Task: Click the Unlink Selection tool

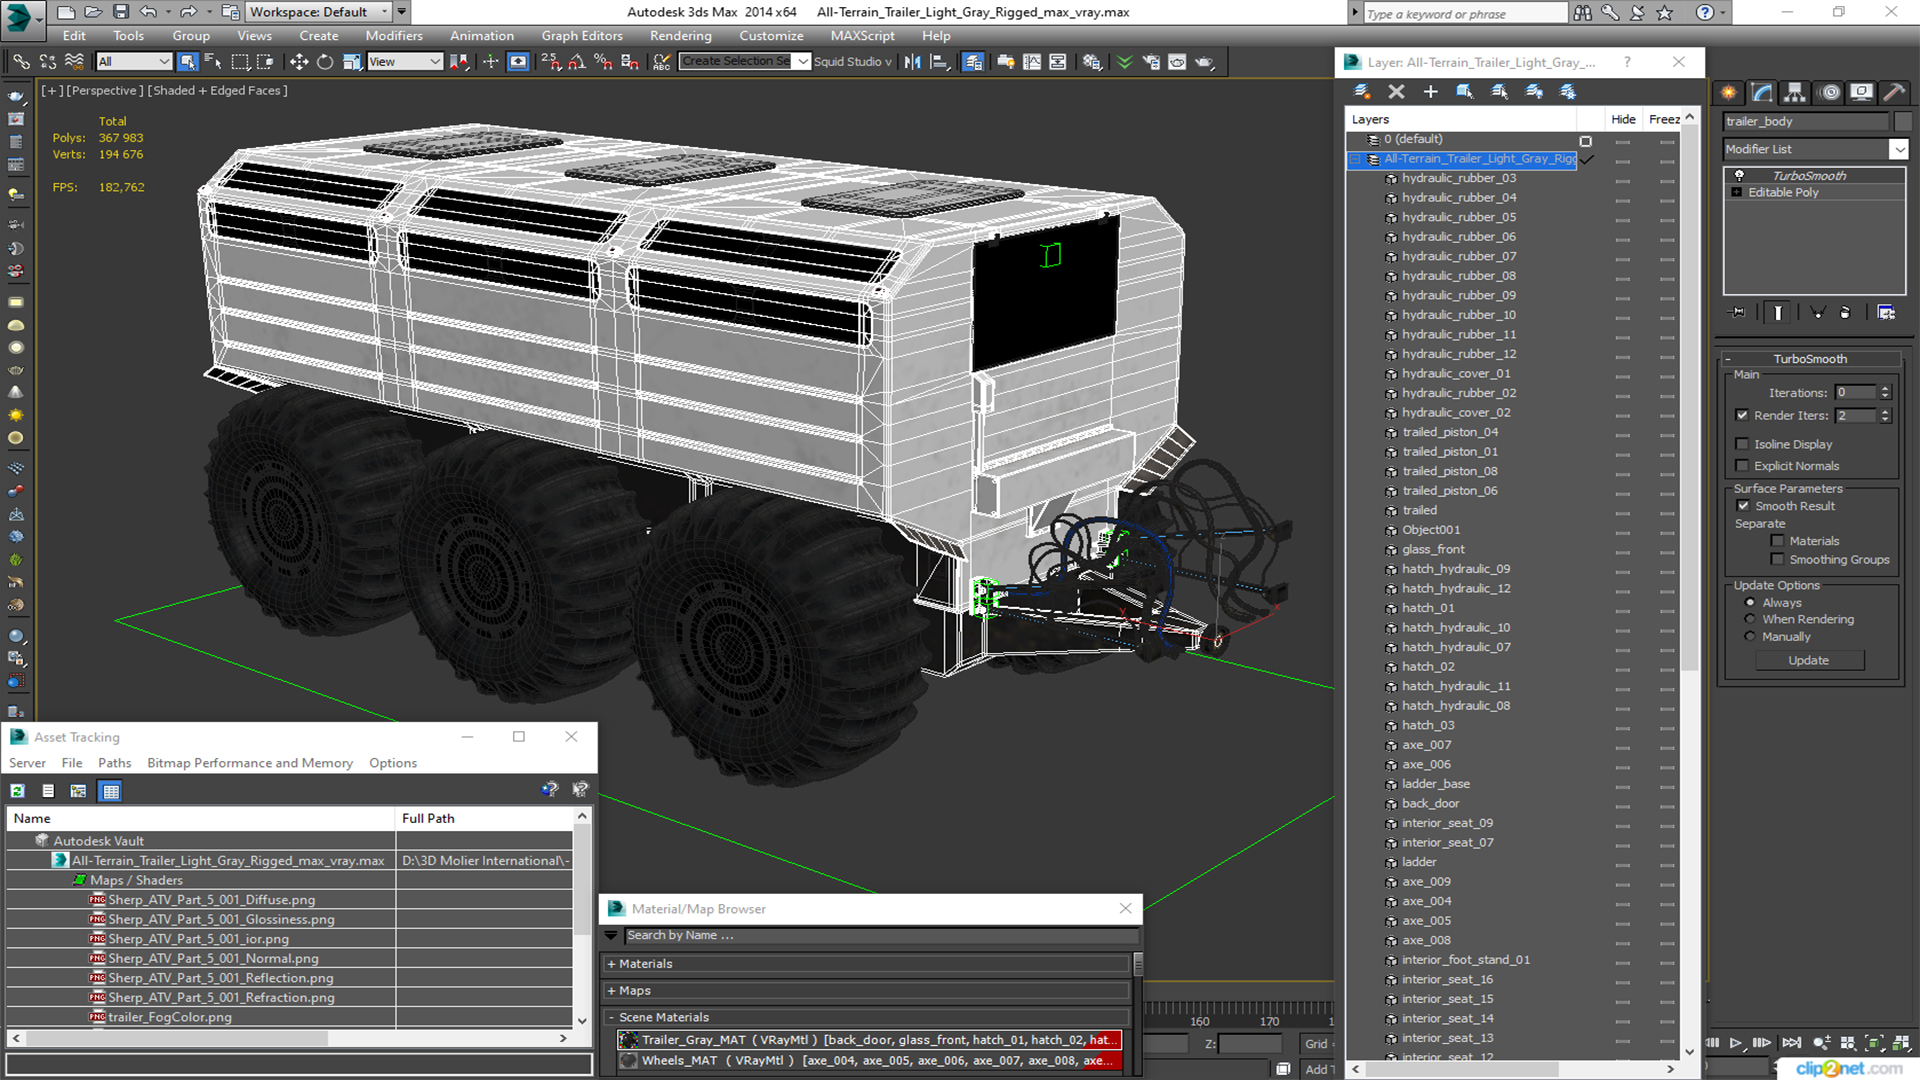Action: point(47,62)
